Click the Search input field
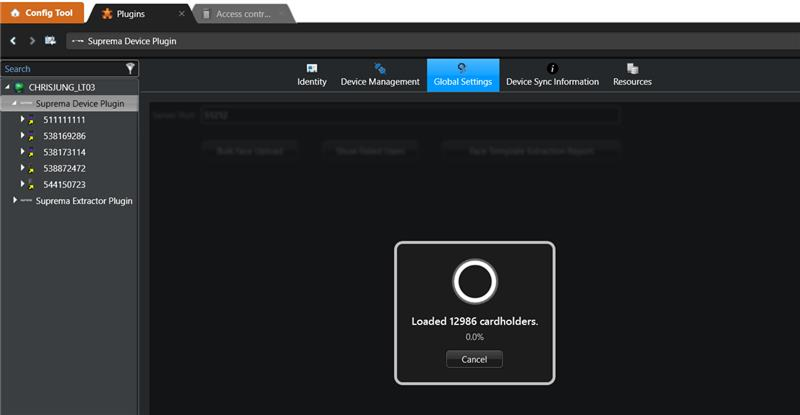Screen dimensions: 800x415 click(x=60, y=69)
